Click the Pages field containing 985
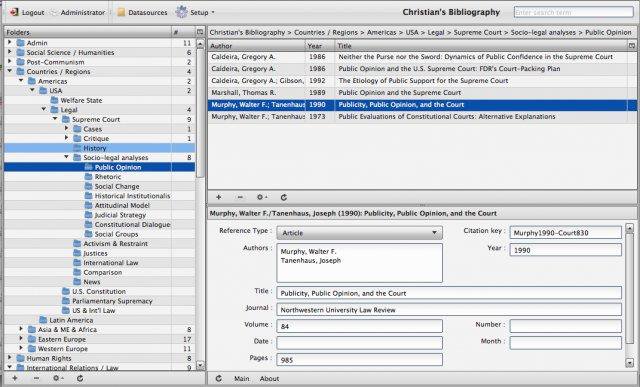 pos(360,360)
